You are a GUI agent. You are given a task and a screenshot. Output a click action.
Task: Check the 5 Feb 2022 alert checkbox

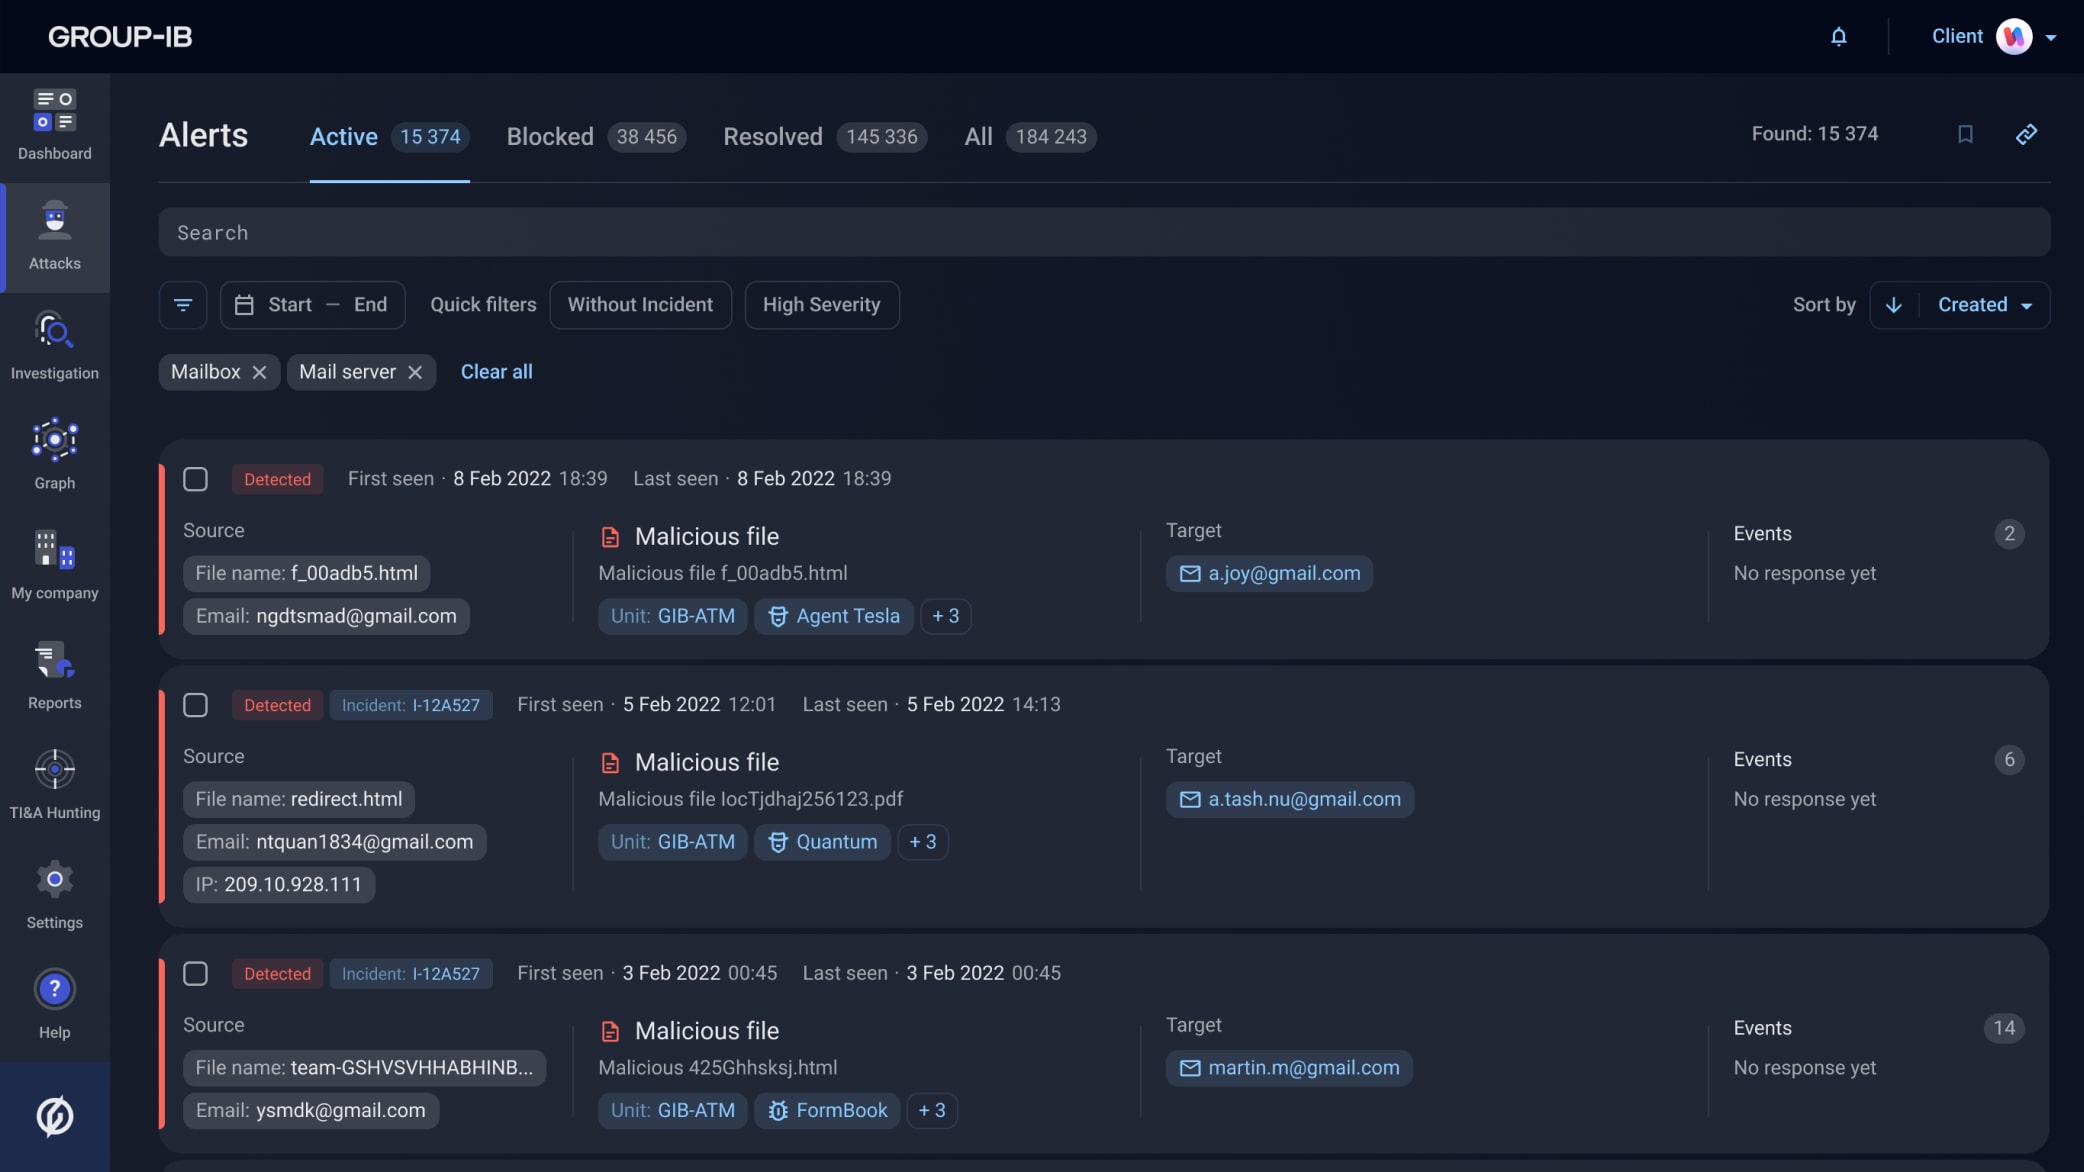pos(196,705)
